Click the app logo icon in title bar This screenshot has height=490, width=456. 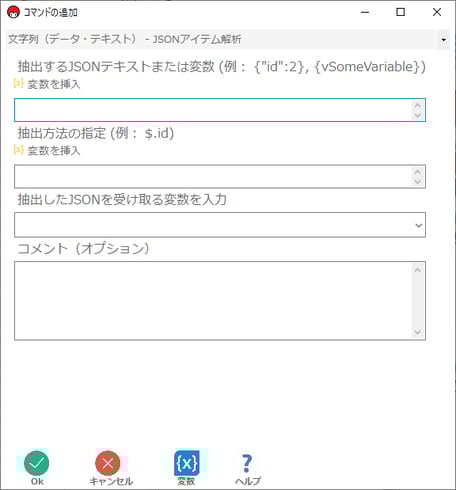pos(13,12)
